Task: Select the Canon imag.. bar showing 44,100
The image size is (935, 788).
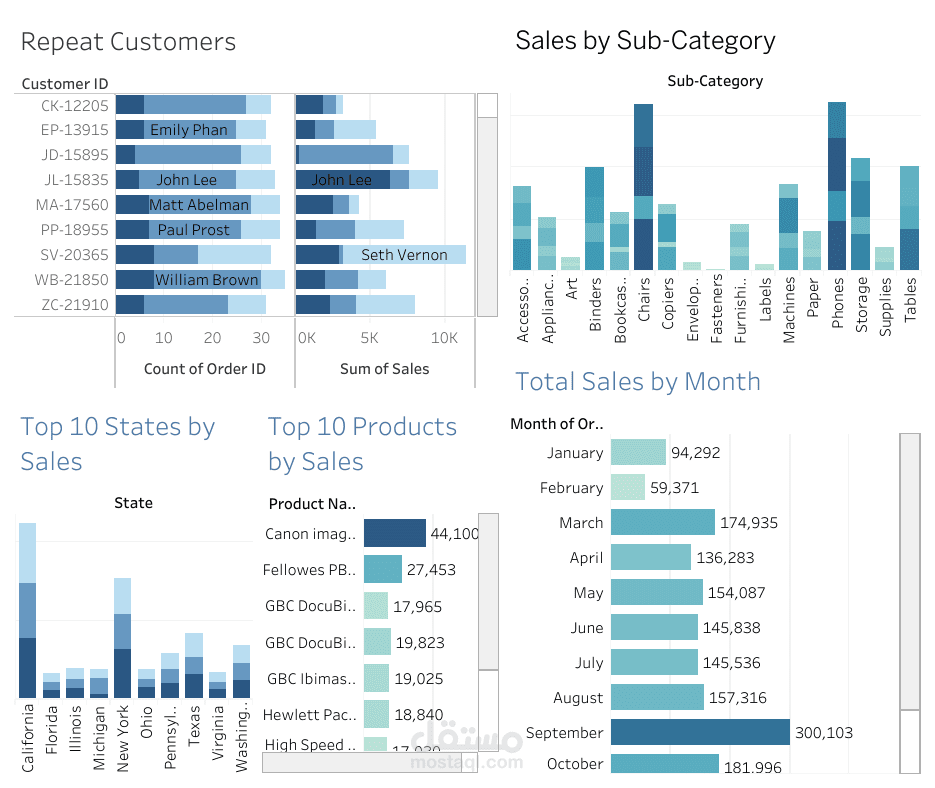Action: (x=394, y=533)
